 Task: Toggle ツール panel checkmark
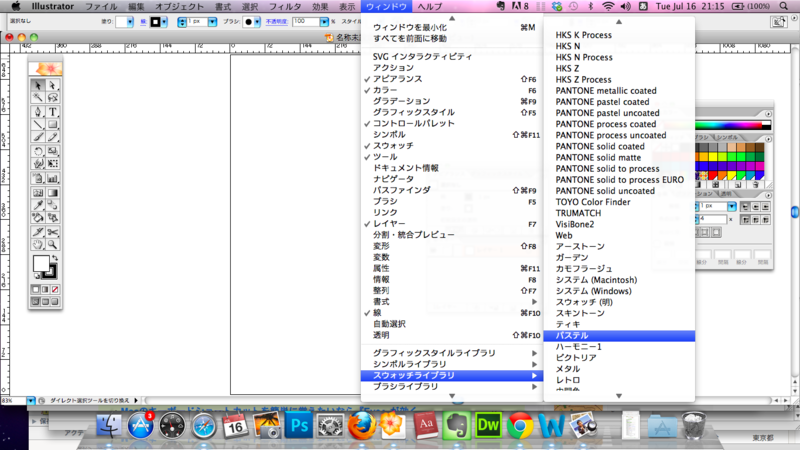(x=452, y=157)
